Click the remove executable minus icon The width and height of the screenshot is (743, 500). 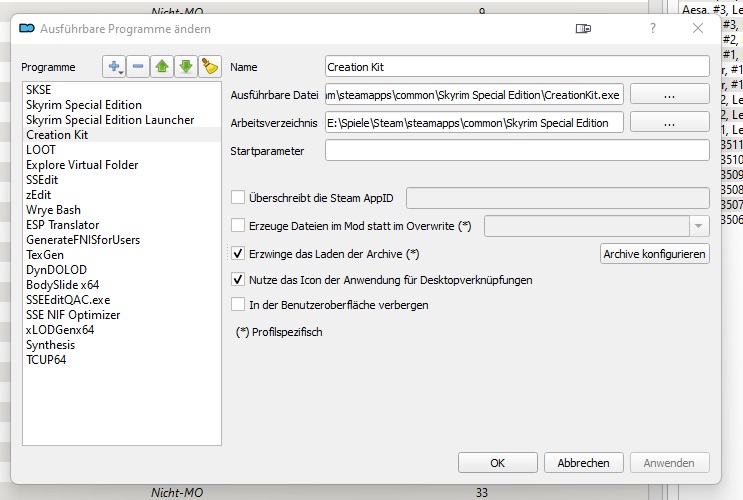[138, 67]
